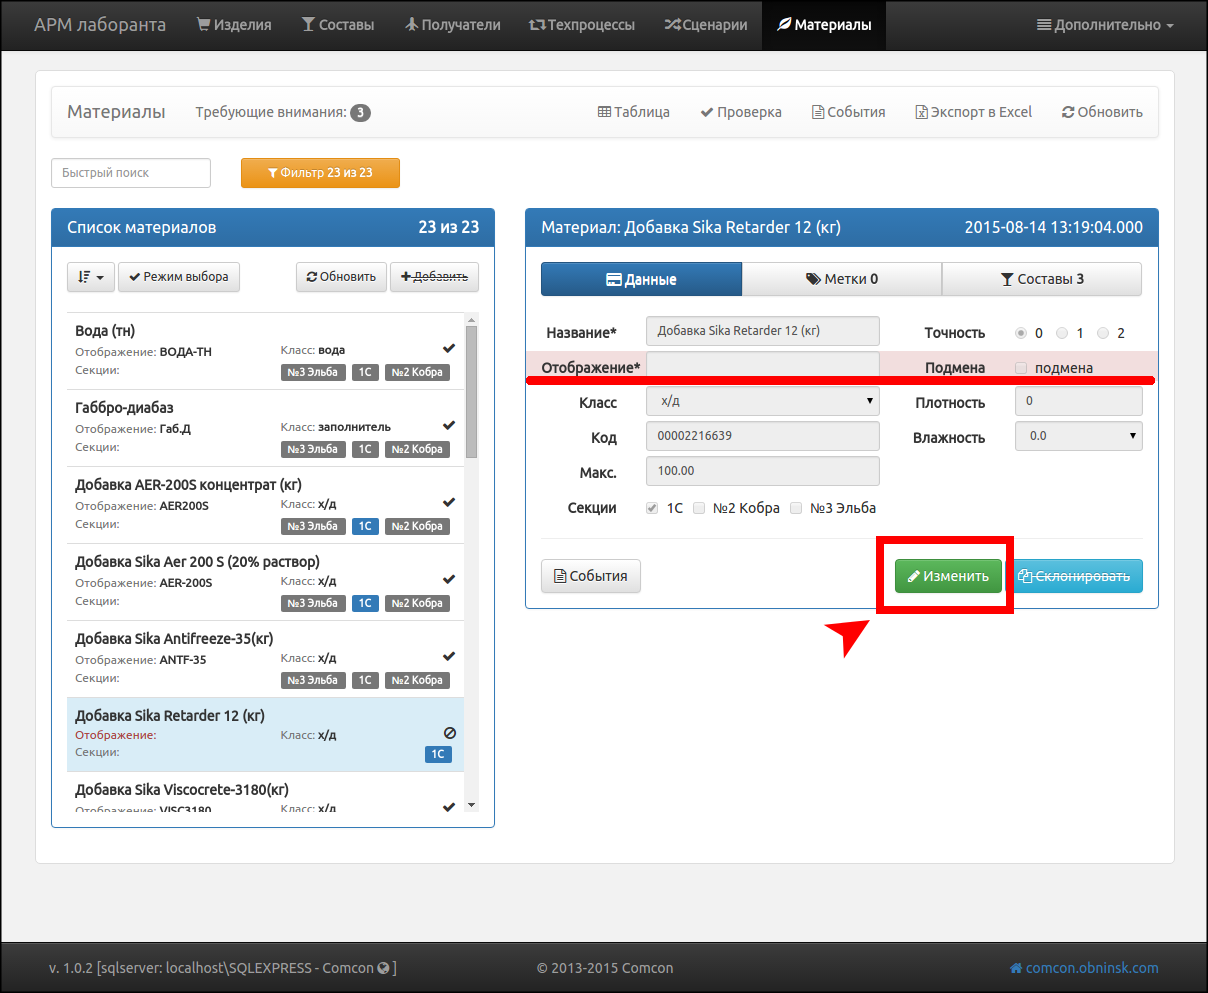This screenshot has width=1208, height=993.
Task: Open События in the material panel
Action: coord(591,576)
